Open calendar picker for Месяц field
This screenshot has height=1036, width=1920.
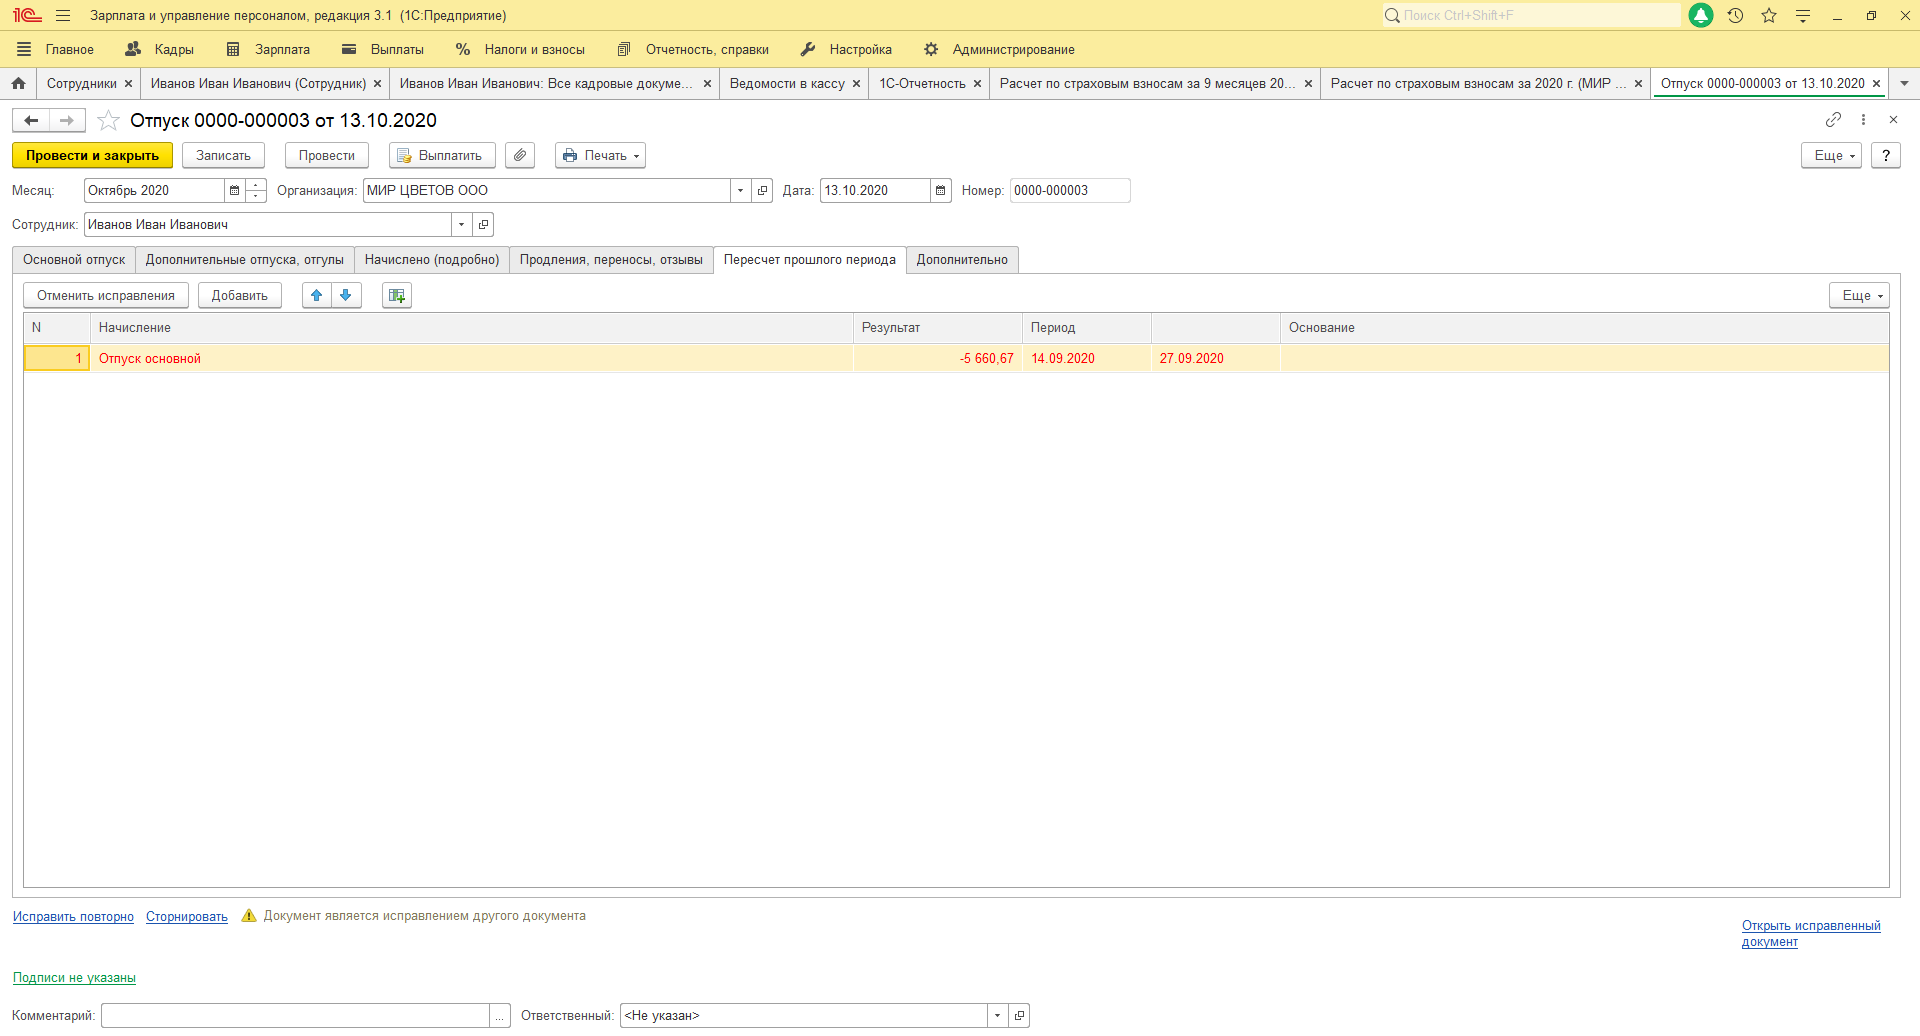(x=234, y=190)
